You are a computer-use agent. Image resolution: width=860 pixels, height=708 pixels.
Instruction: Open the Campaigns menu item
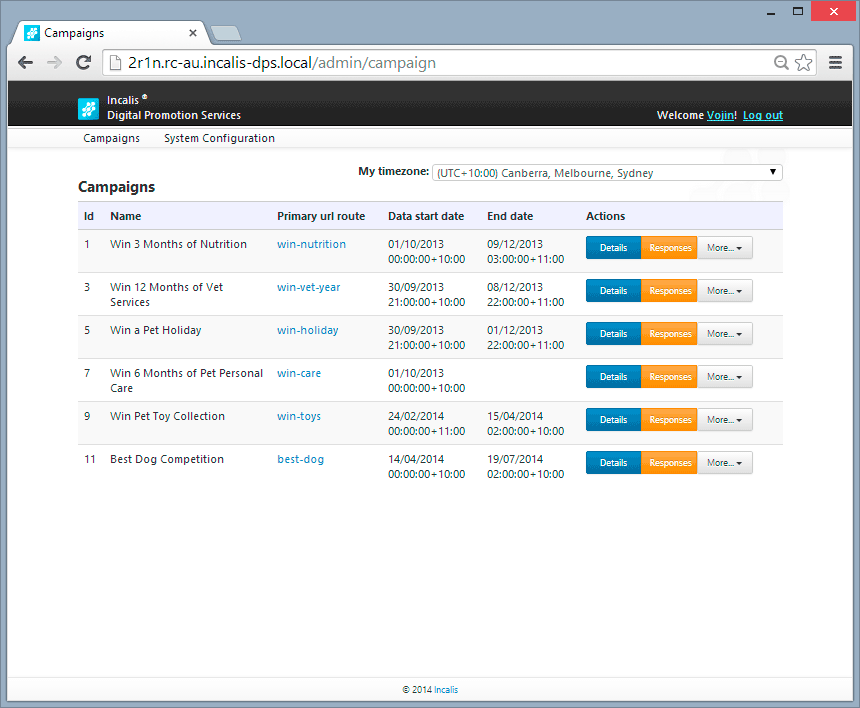[x=111, y=139]
